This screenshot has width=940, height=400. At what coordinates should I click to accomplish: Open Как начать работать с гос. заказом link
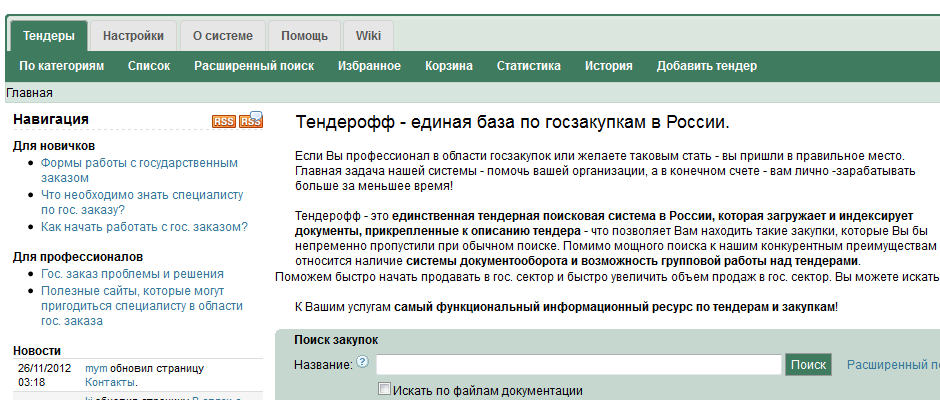[x=144, y=227]
